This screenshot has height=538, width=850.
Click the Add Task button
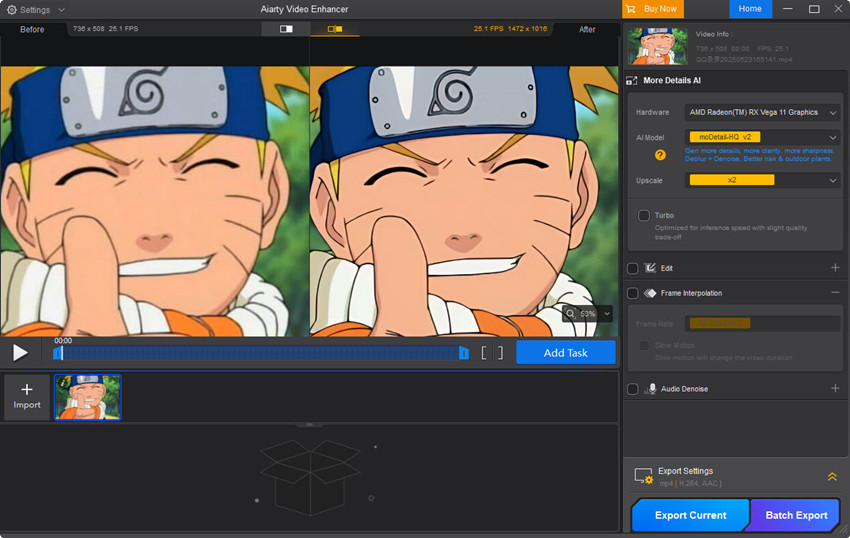pyautogui.click(x=565, y=353)
